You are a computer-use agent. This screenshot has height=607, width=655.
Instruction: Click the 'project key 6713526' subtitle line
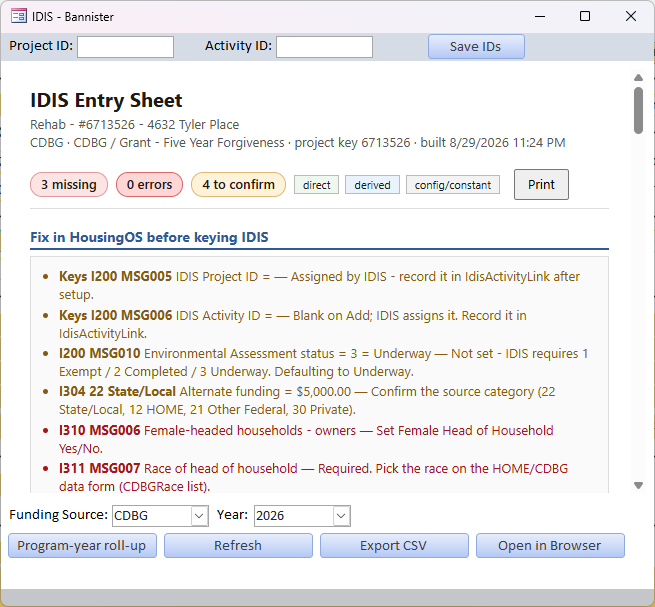[297, 142]
